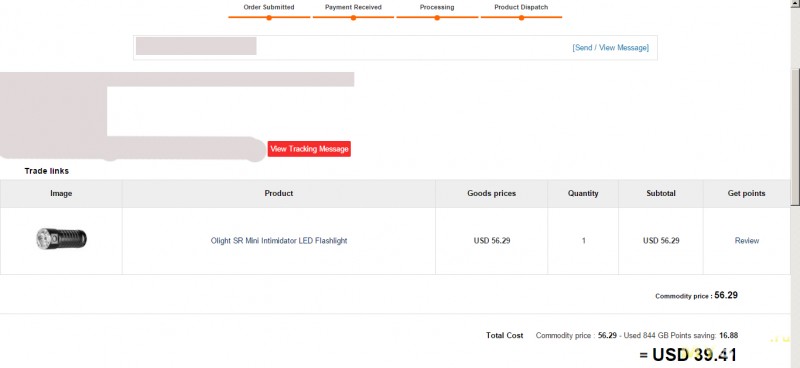Click the Order Submitted step label

click(269, 7)
